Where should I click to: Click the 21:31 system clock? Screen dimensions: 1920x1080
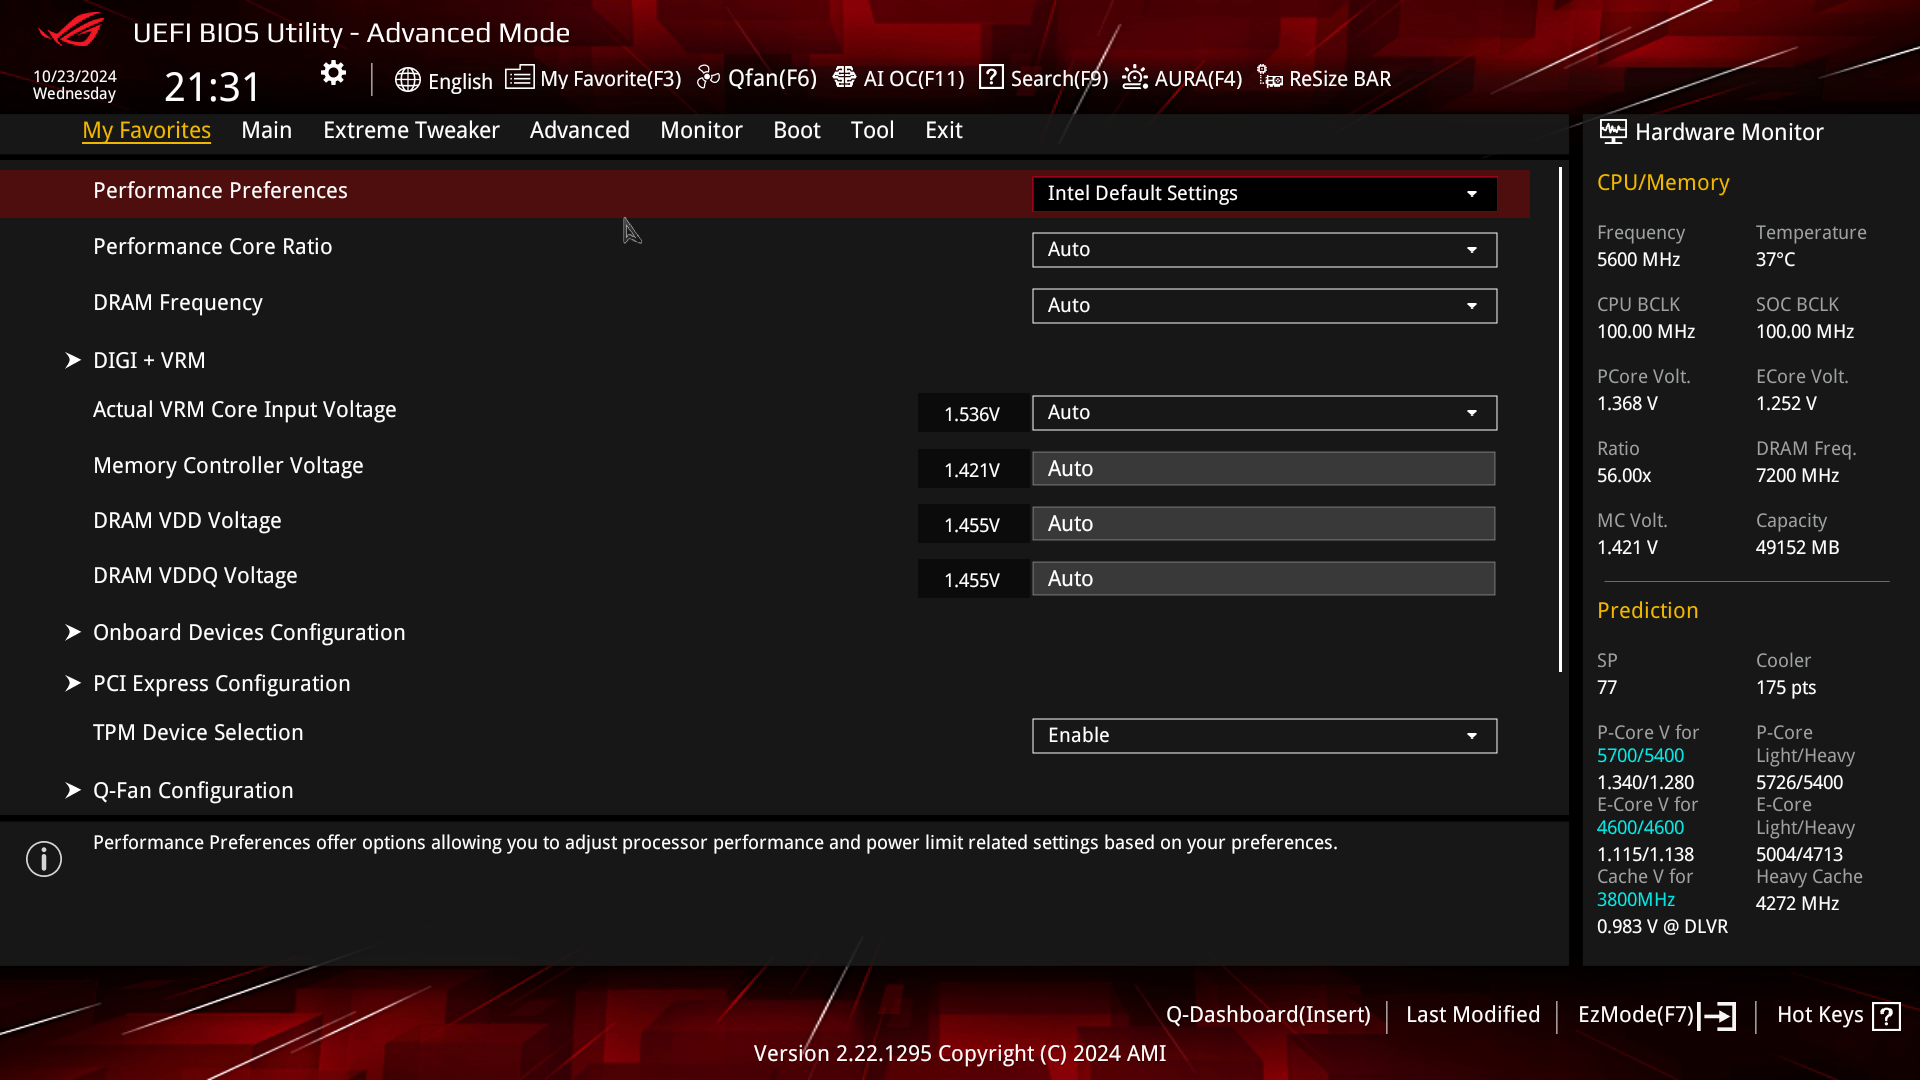click(212, 87)
